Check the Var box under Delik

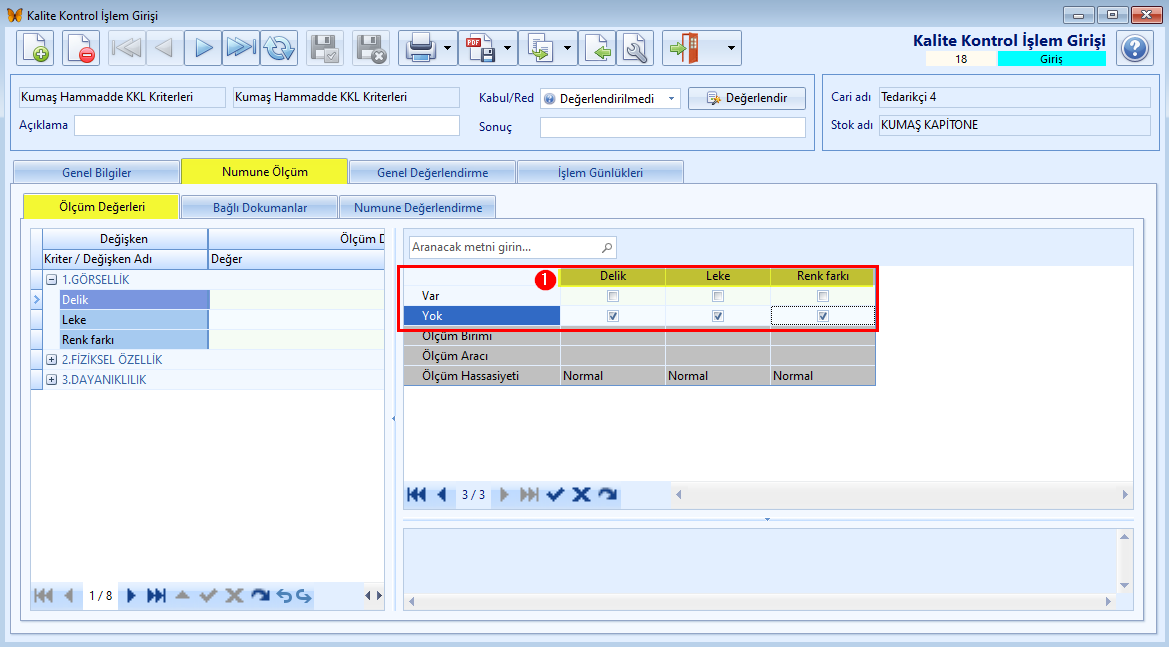point(613,296)
